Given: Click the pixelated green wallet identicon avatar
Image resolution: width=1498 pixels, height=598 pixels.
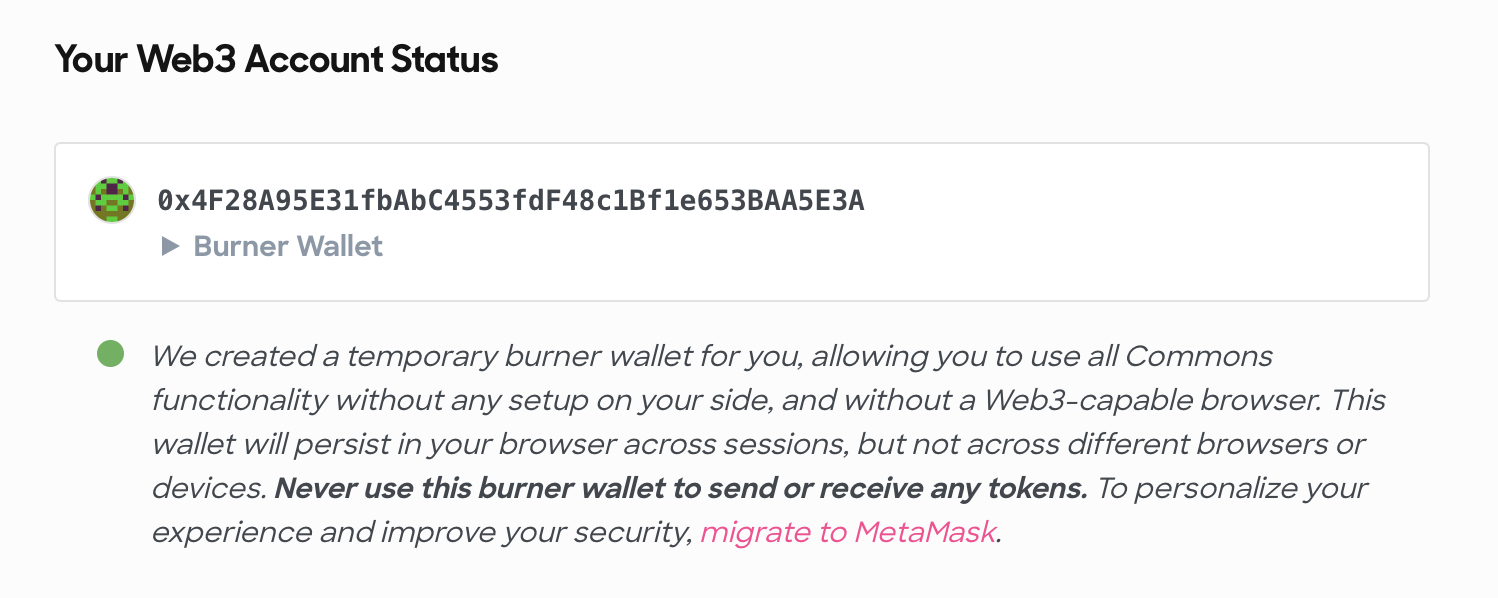Looking at the screenshot, I should pyautogui.click(x=112, y=200).
